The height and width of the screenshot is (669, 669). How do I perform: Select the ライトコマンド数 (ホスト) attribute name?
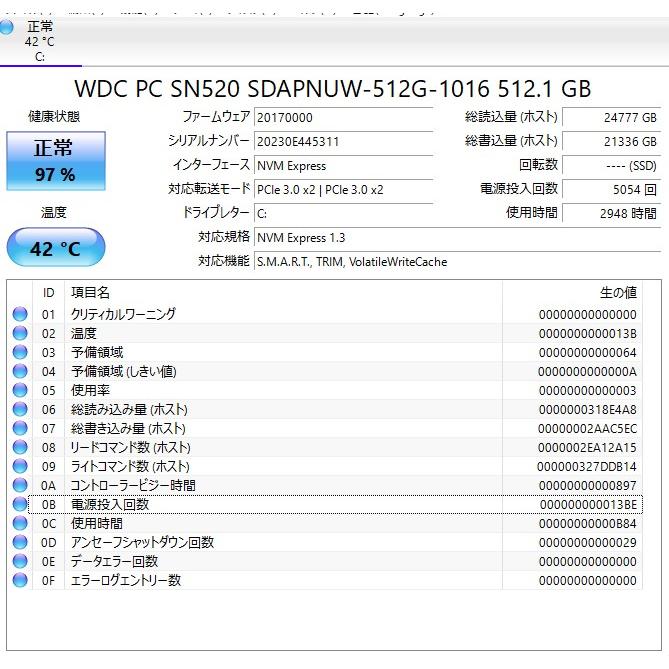tap(130, 466)
